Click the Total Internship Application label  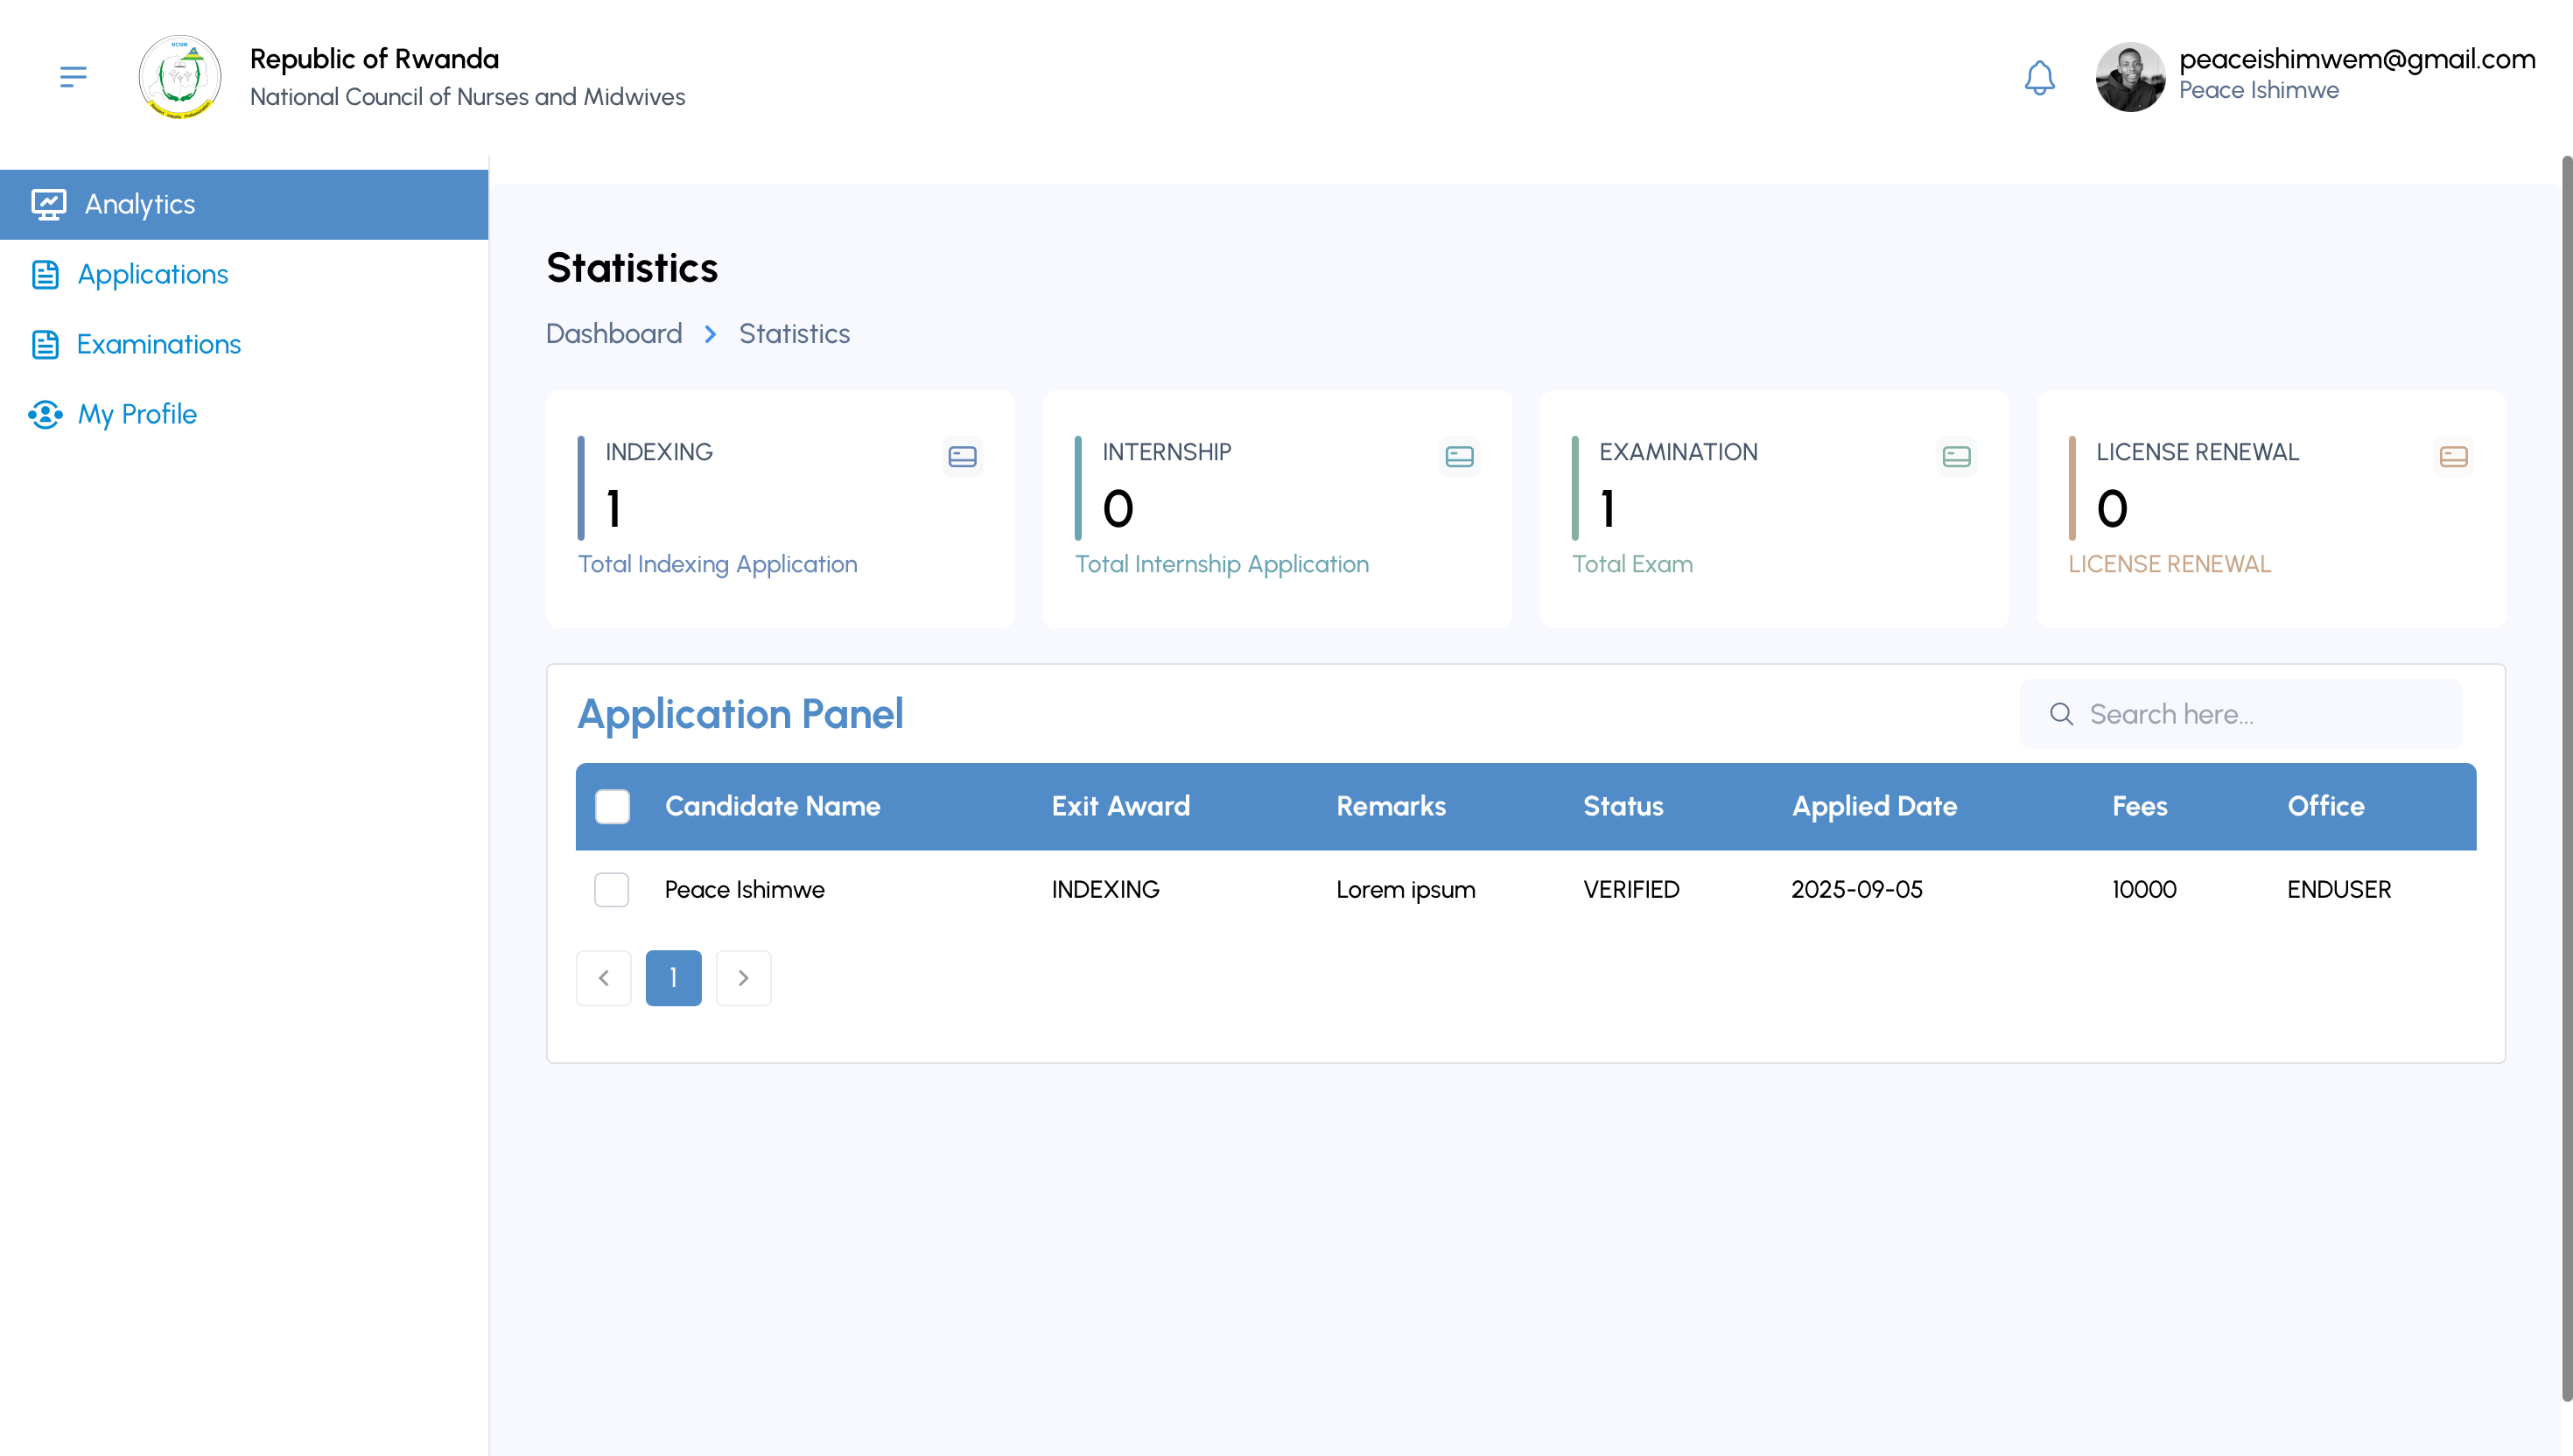click(1221, 564)
